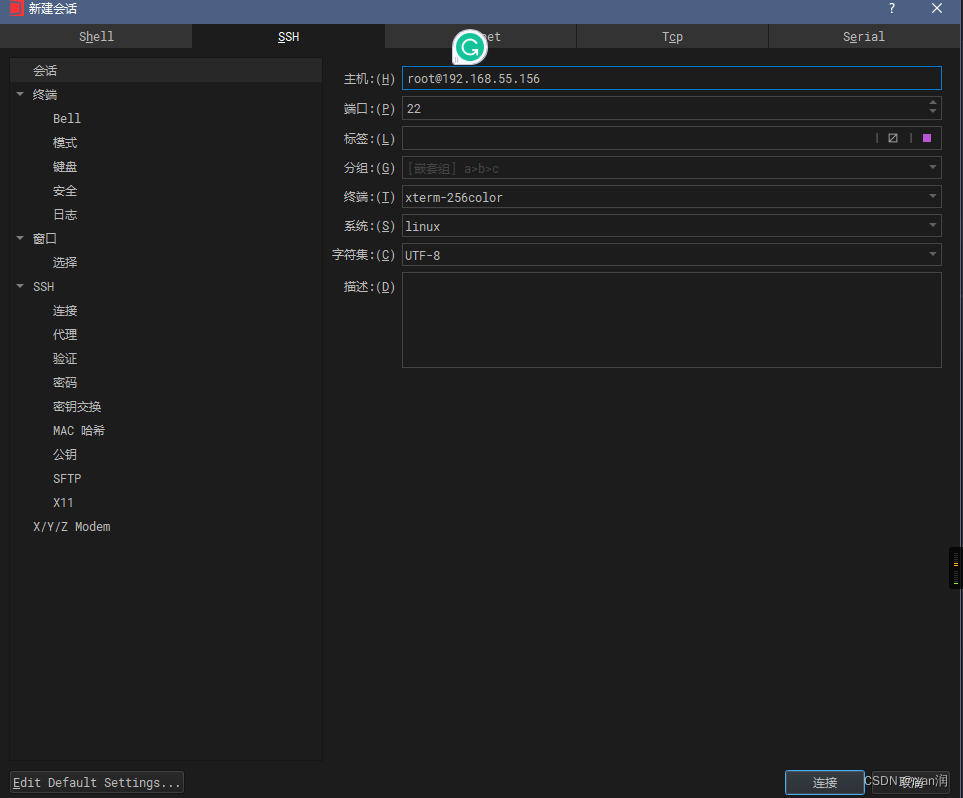
Task: Select MAC 哈希 under SSH
Action: (x=79, y=430)
